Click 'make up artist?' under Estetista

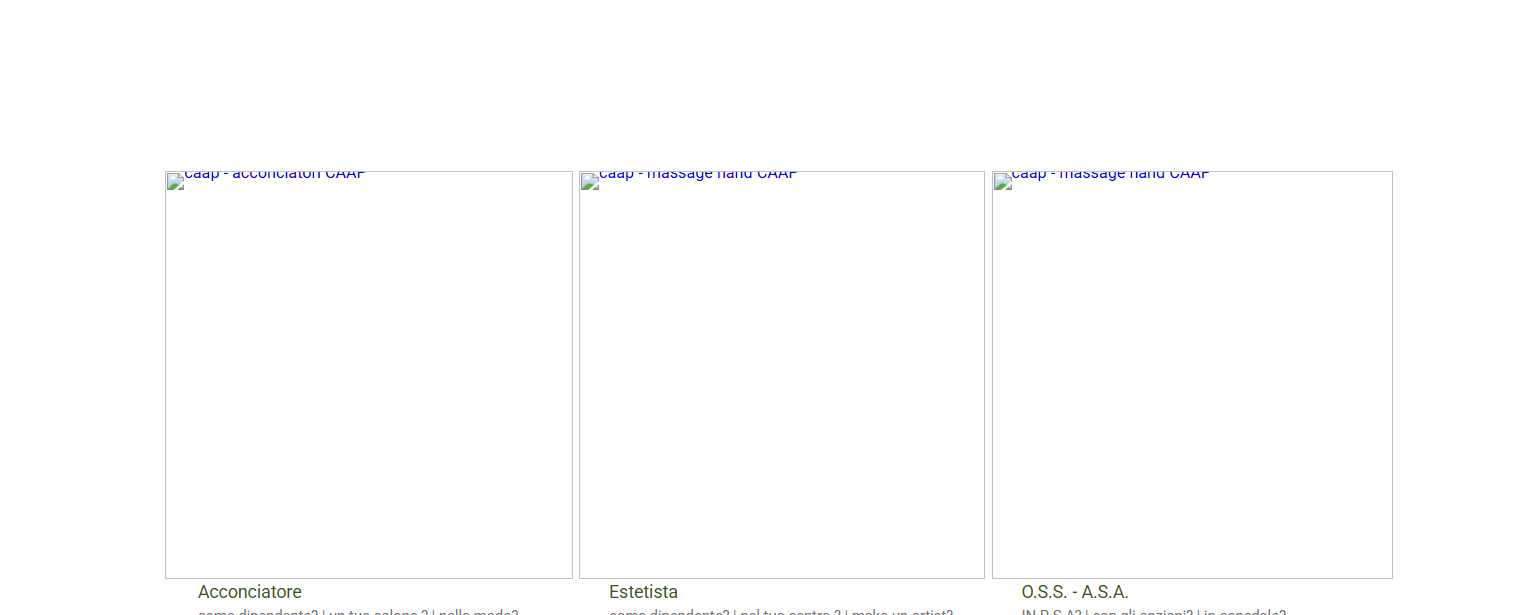click(x=902, y=612)
